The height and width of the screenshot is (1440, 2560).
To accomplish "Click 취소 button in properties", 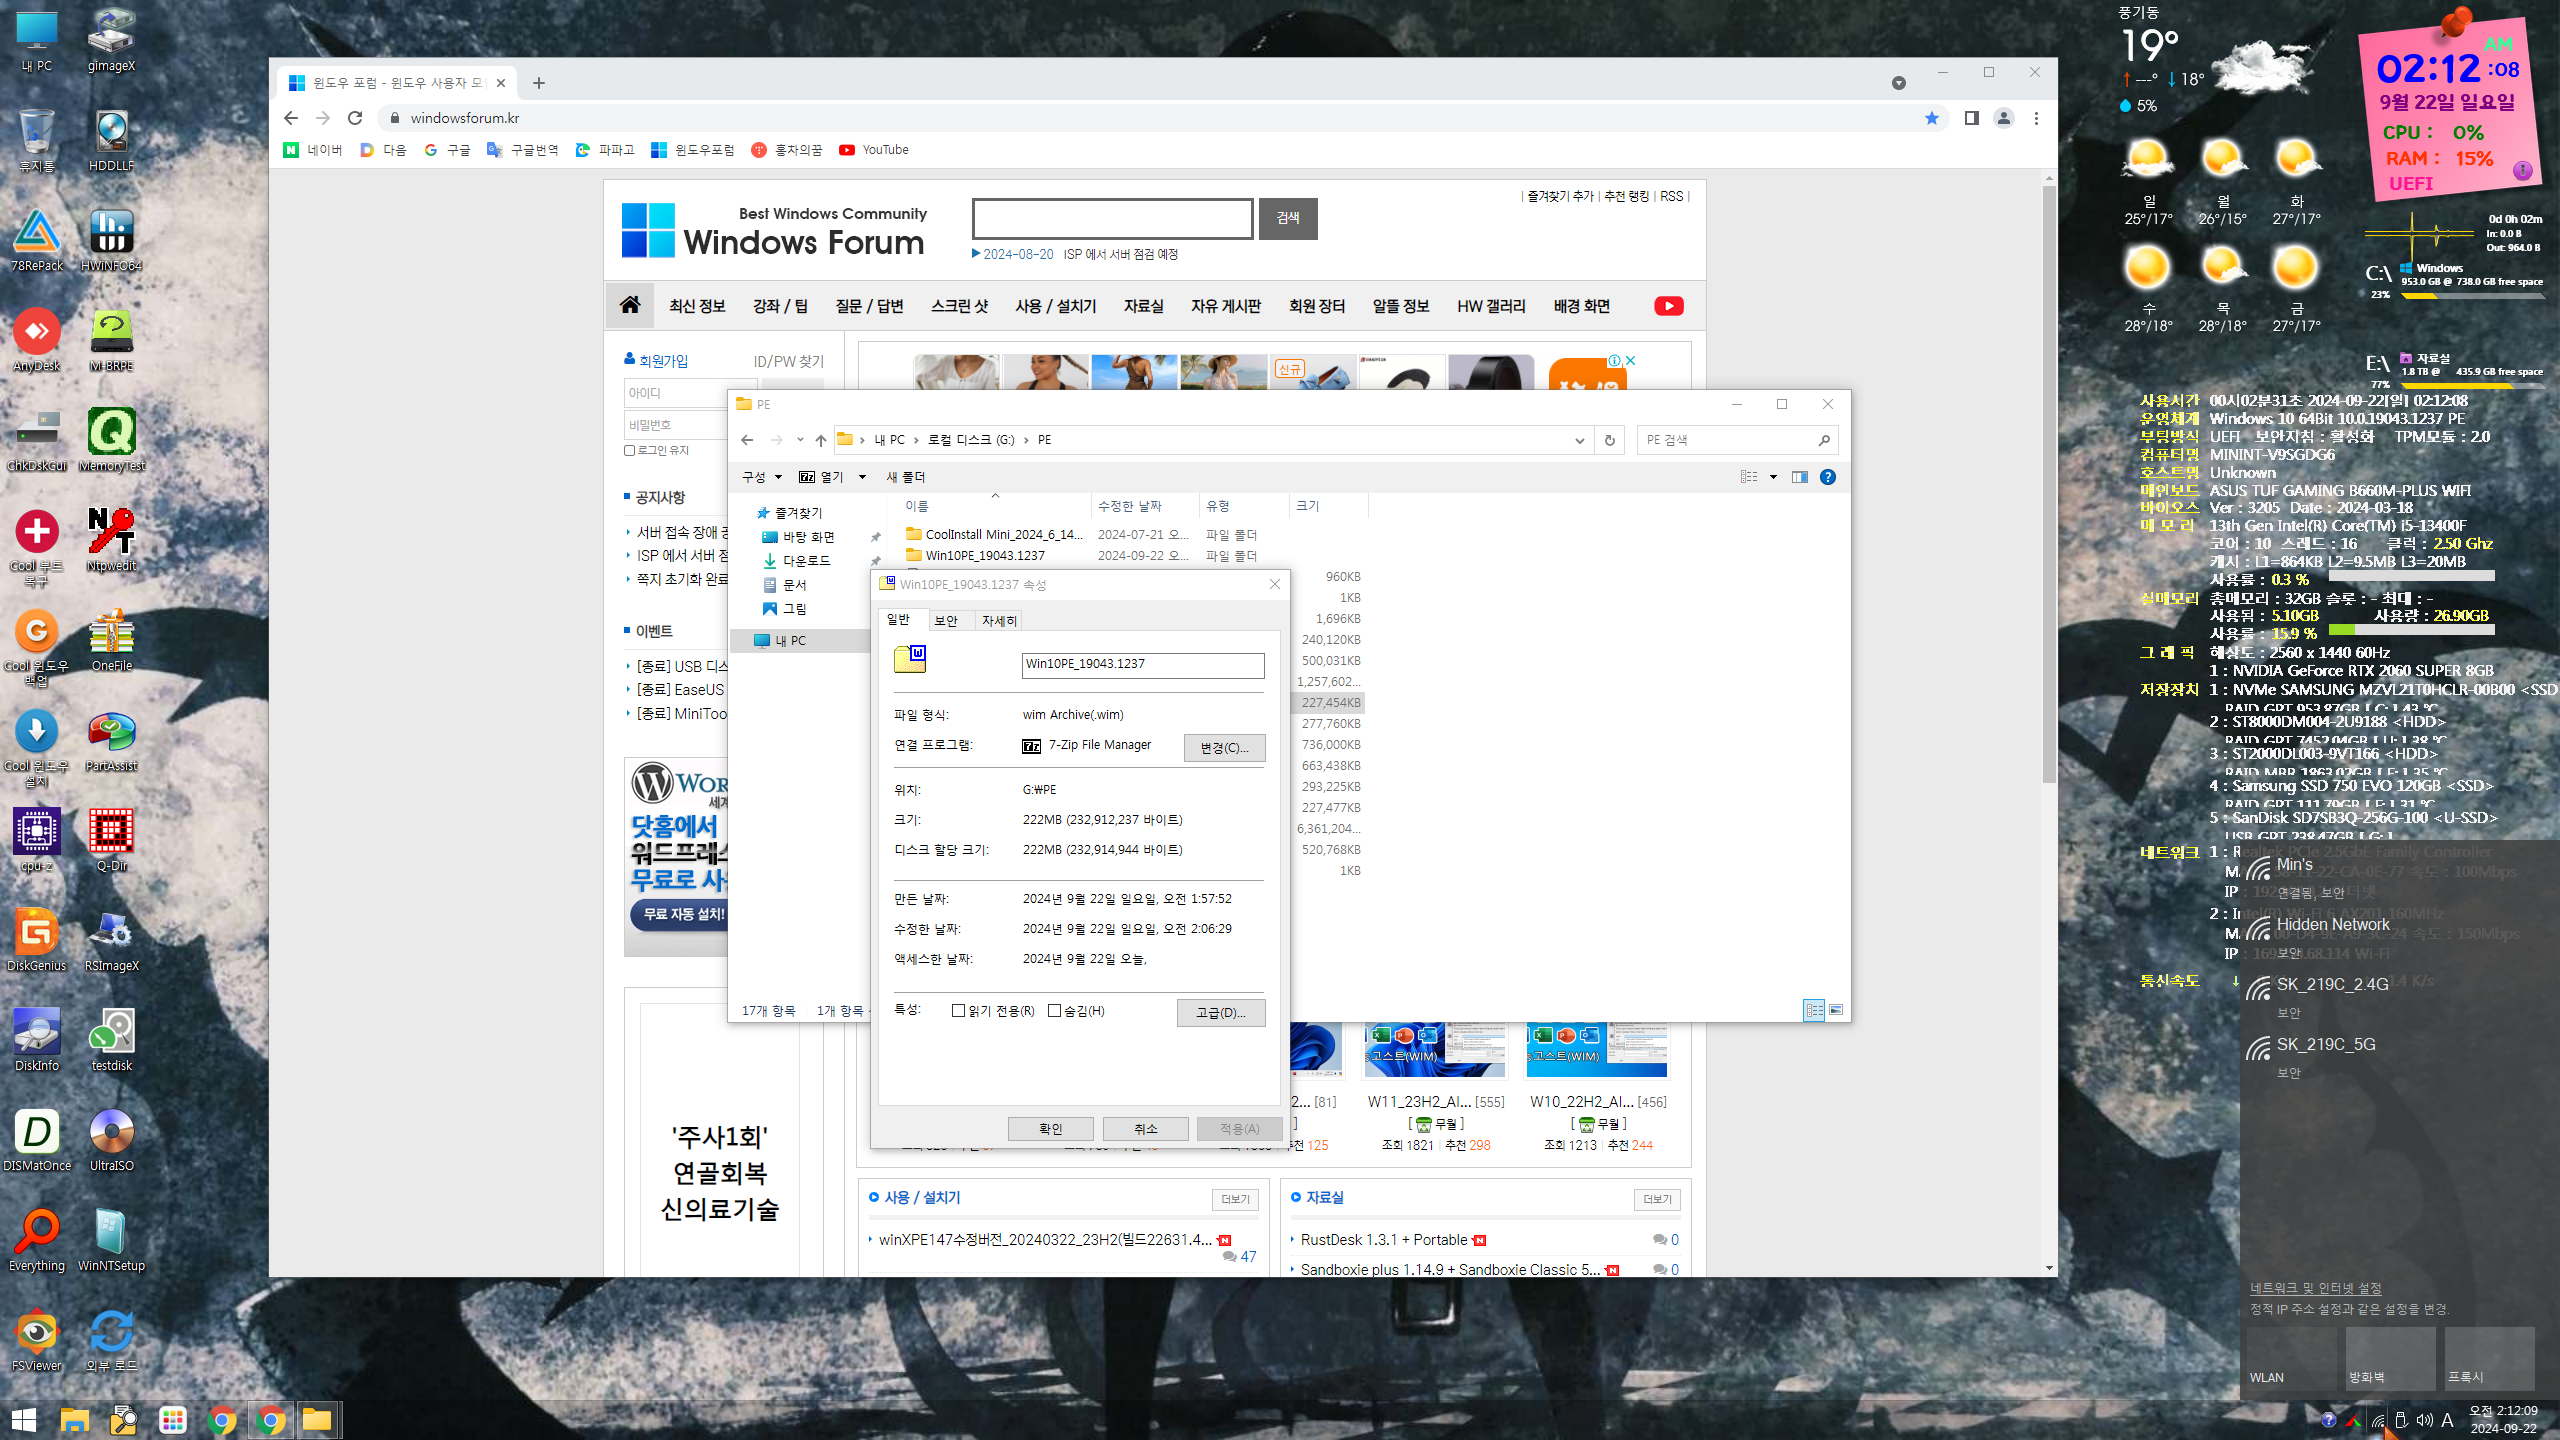I will point(1145,1129).
